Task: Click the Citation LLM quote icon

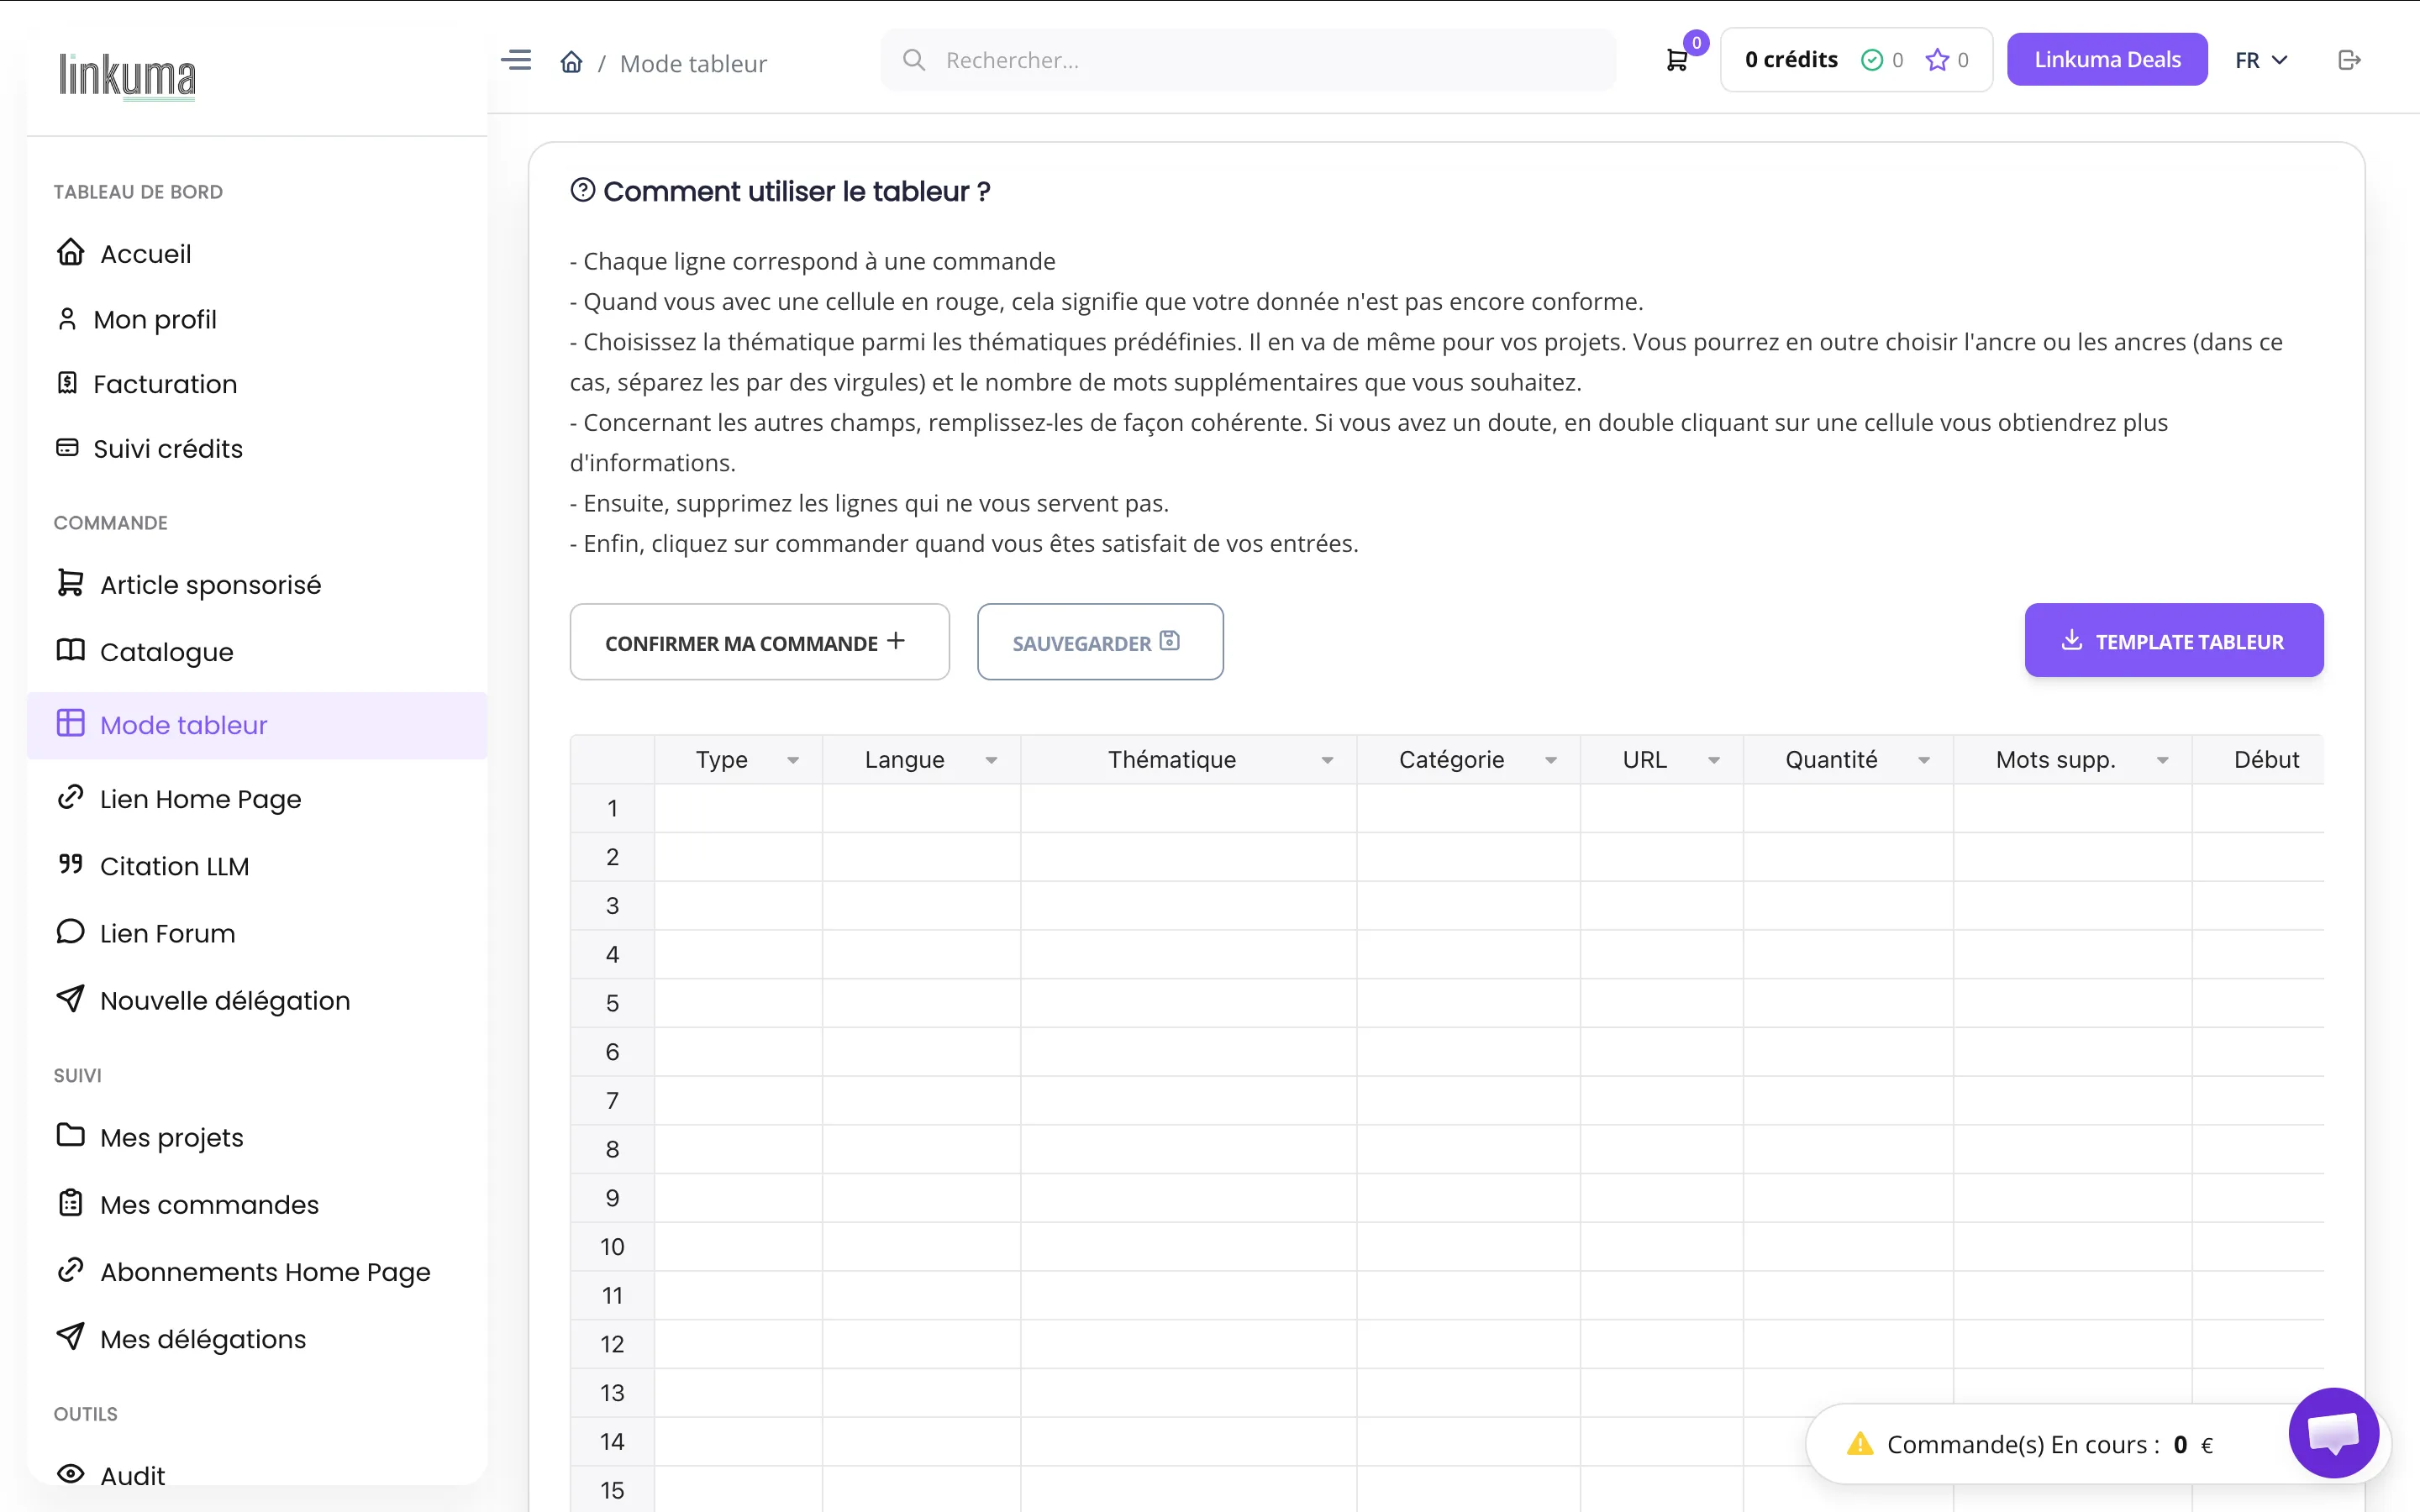Action: click(70, 864)
